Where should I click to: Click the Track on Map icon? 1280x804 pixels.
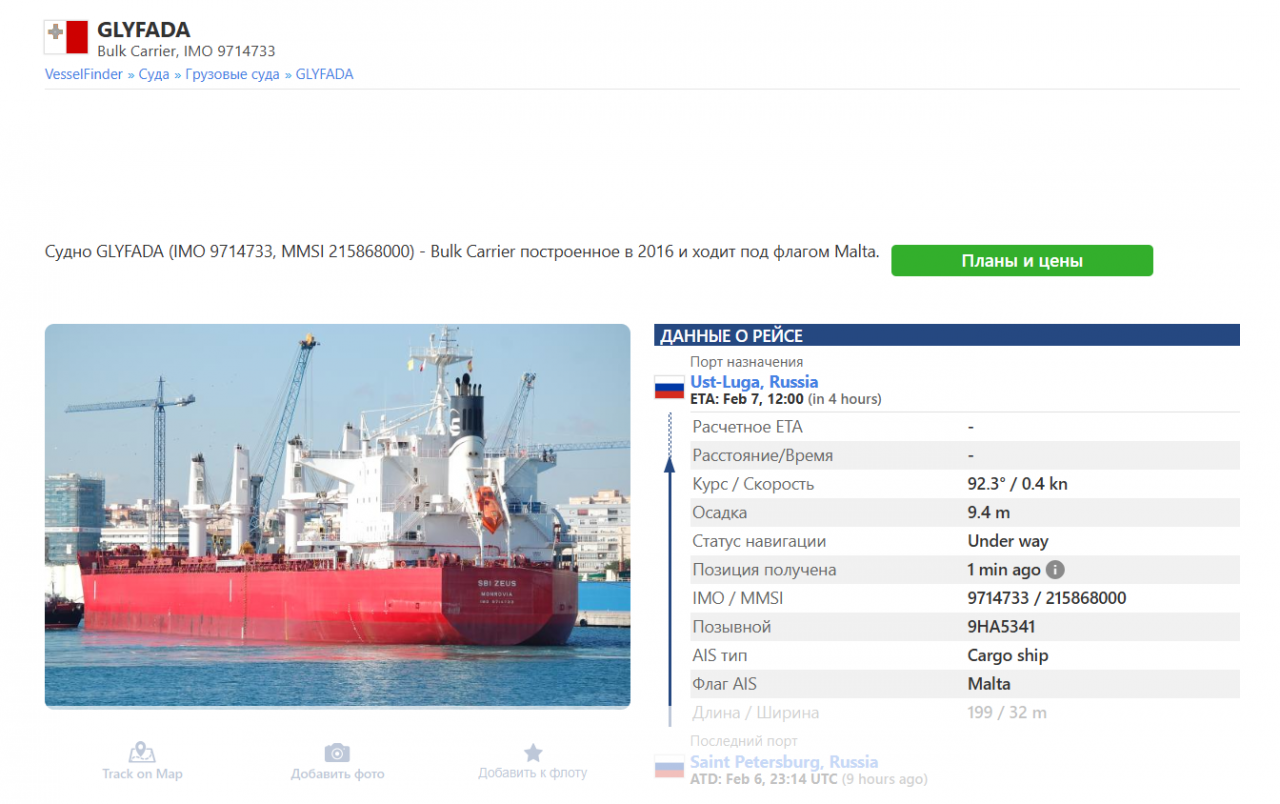[142, 752]
